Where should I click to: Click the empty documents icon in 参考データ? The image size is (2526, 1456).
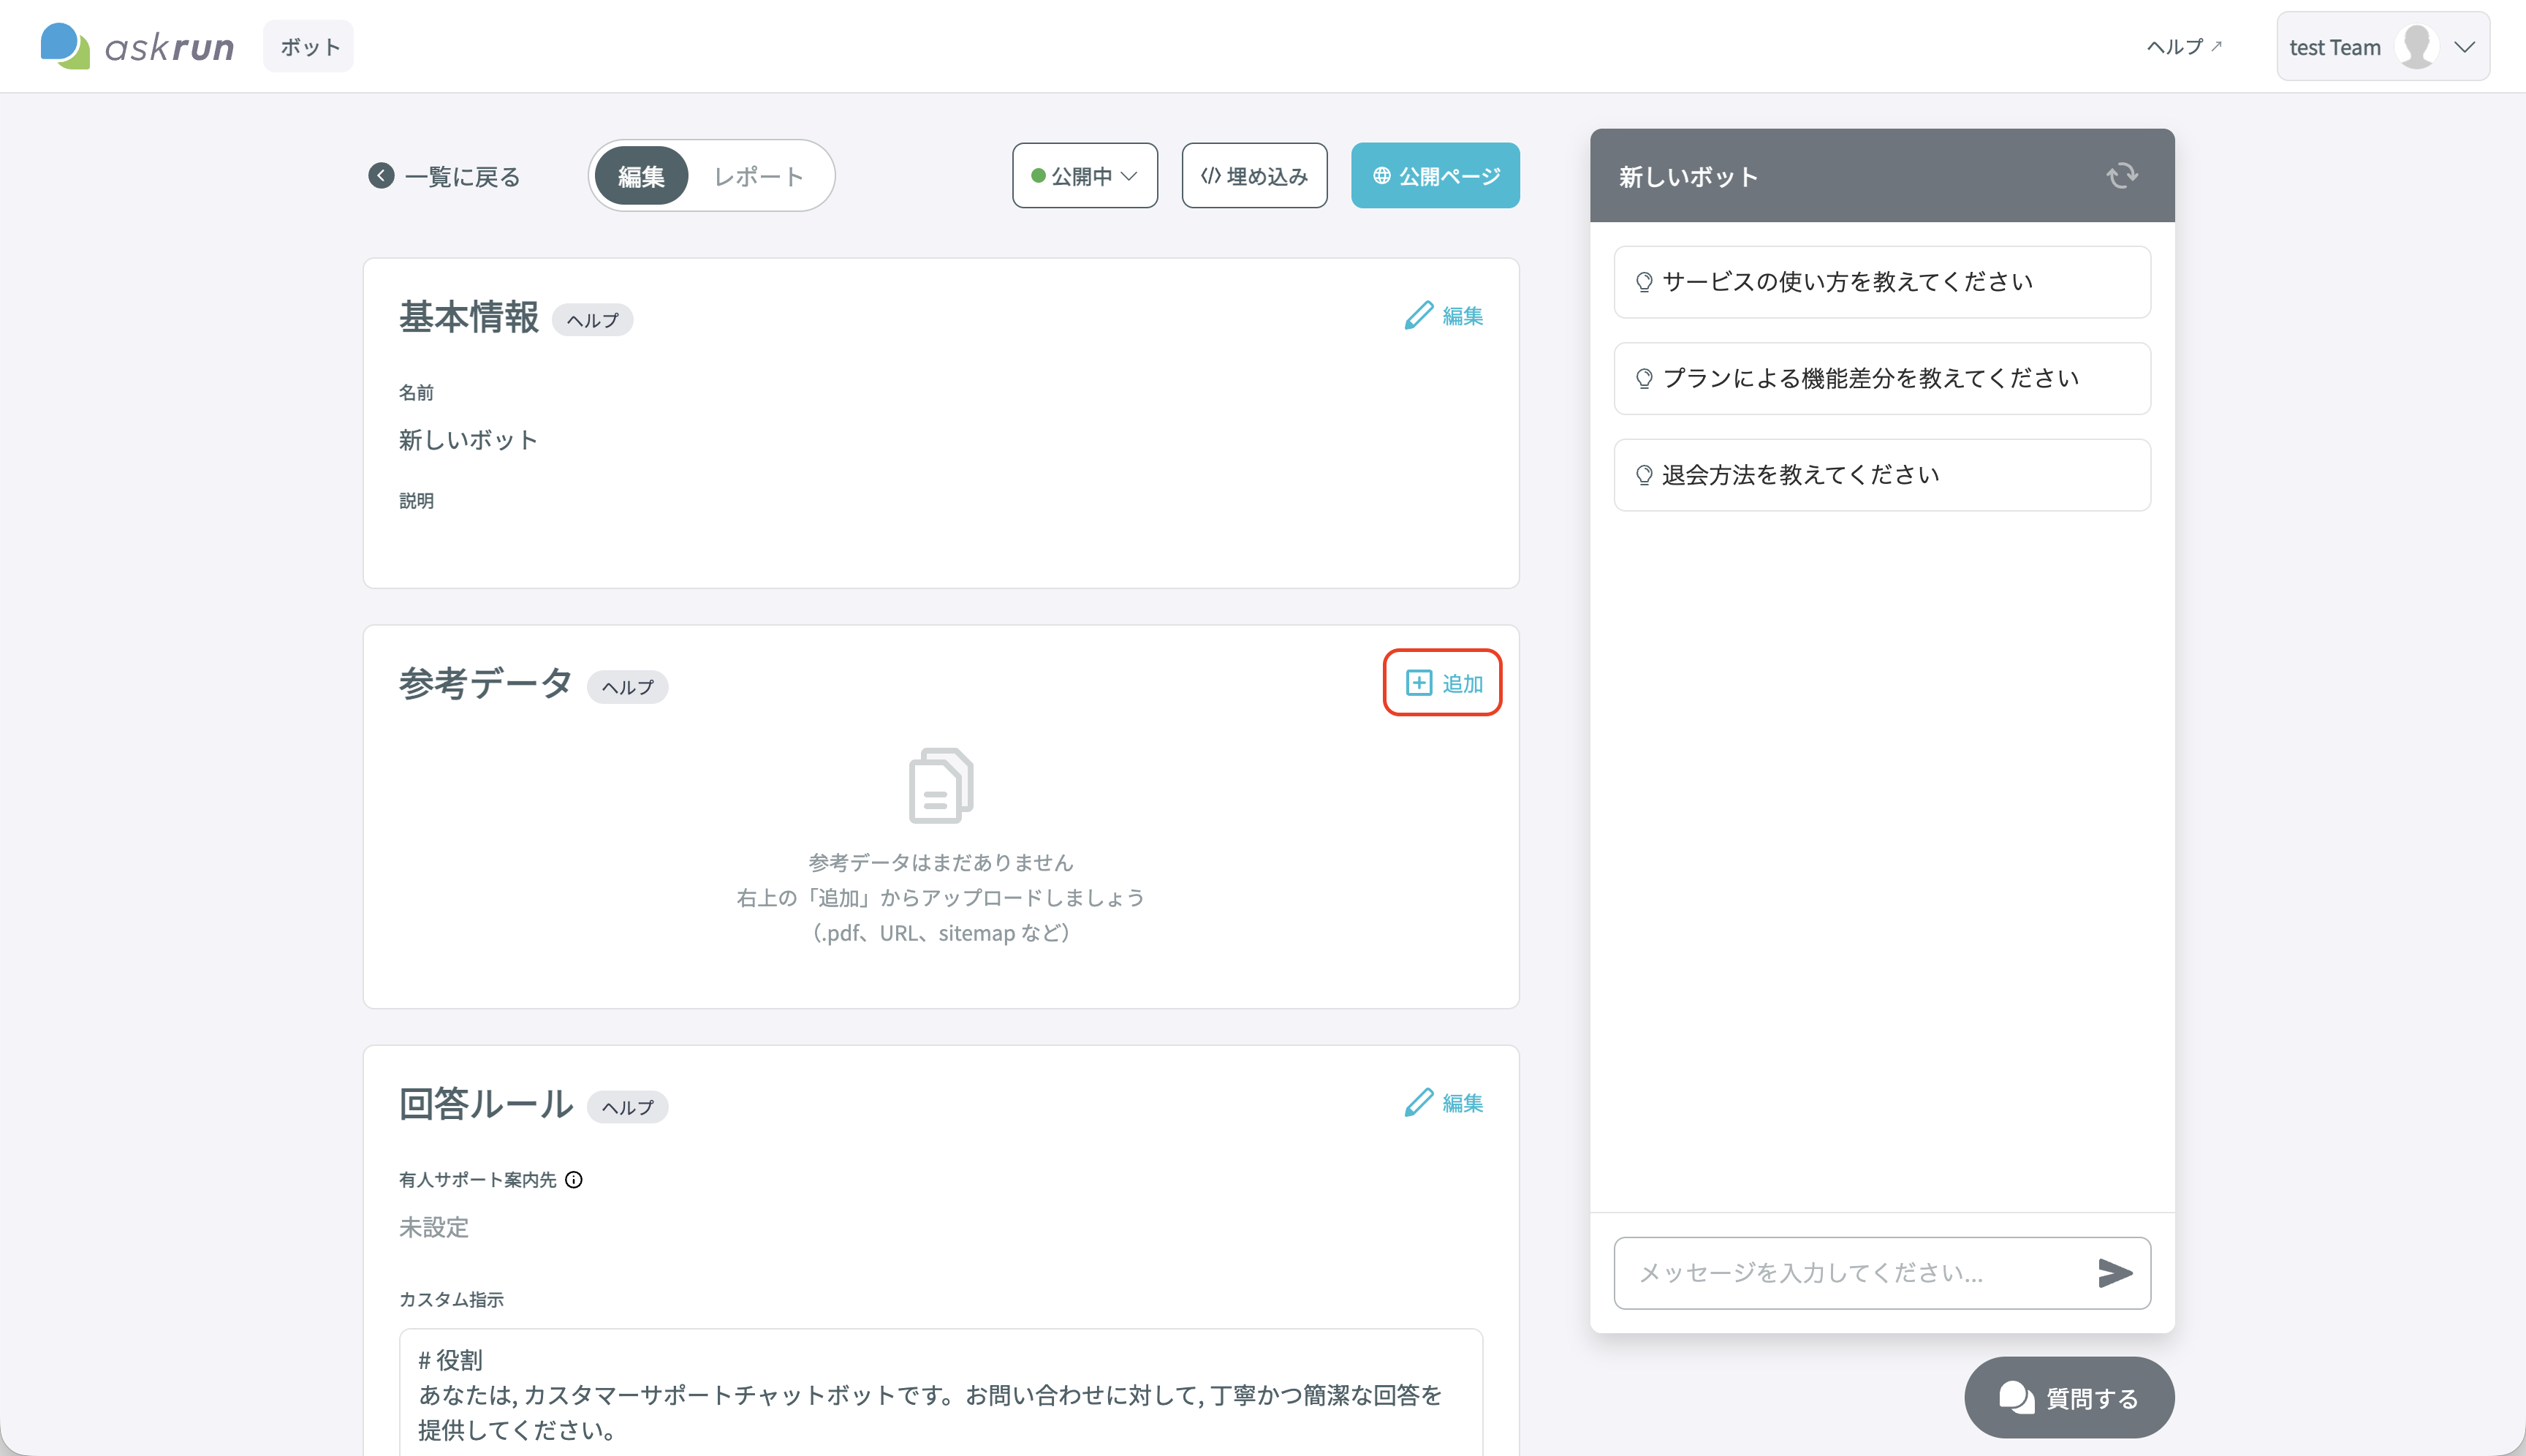point(940,786)
